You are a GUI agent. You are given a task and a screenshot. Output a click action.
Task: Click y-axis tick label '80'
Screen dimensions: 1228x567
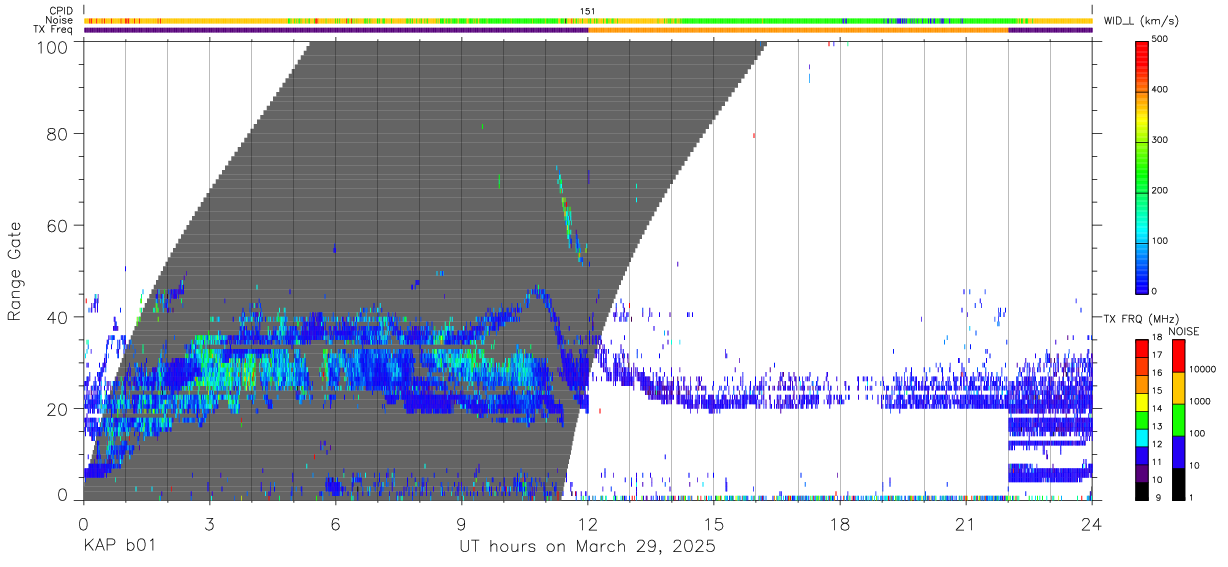[57, 134]
